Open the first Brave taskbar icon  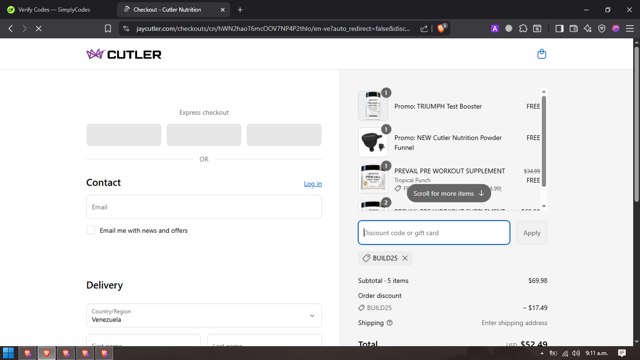[x=28, y=353]
